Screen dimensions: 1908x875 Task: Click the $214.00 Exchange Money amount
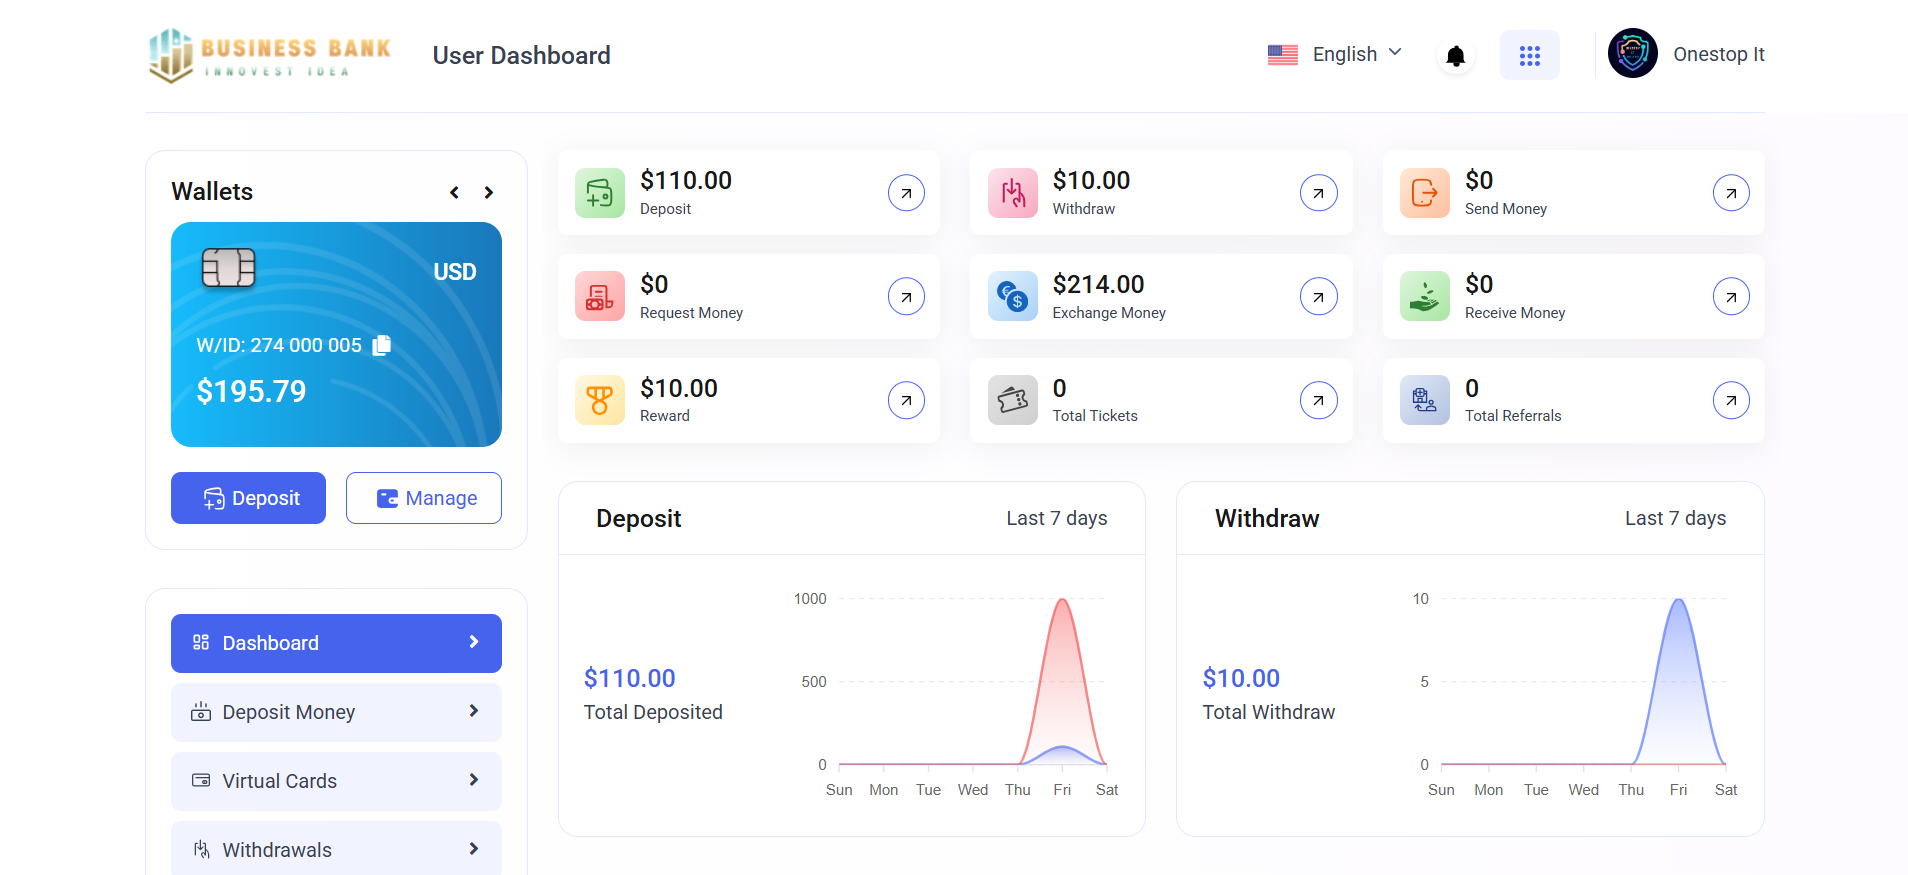pyautogui.click(x=1098, y=285)
